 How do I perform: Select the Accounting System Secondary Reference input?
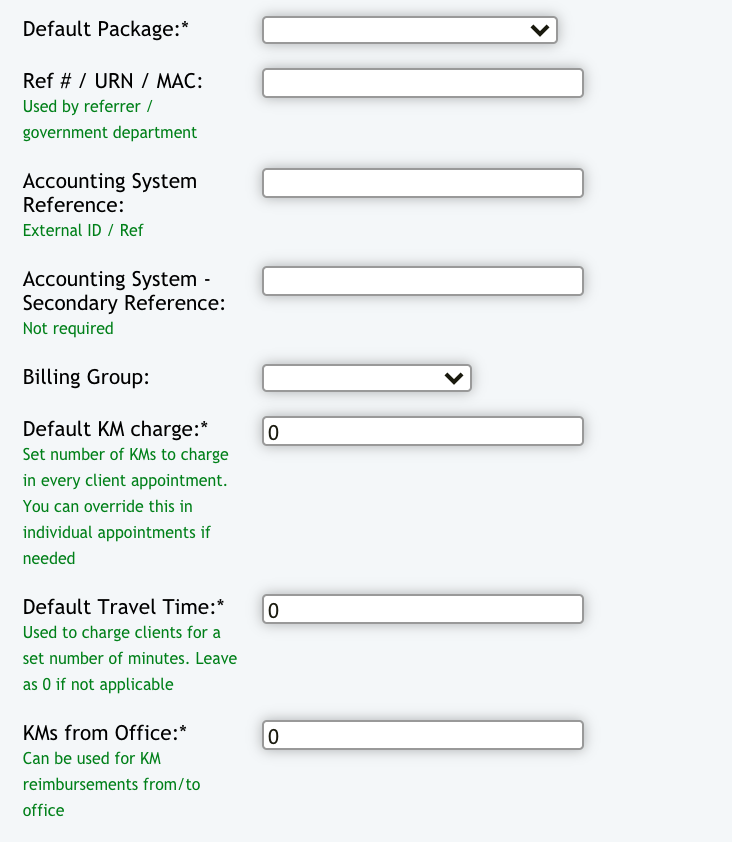[422, 281]
